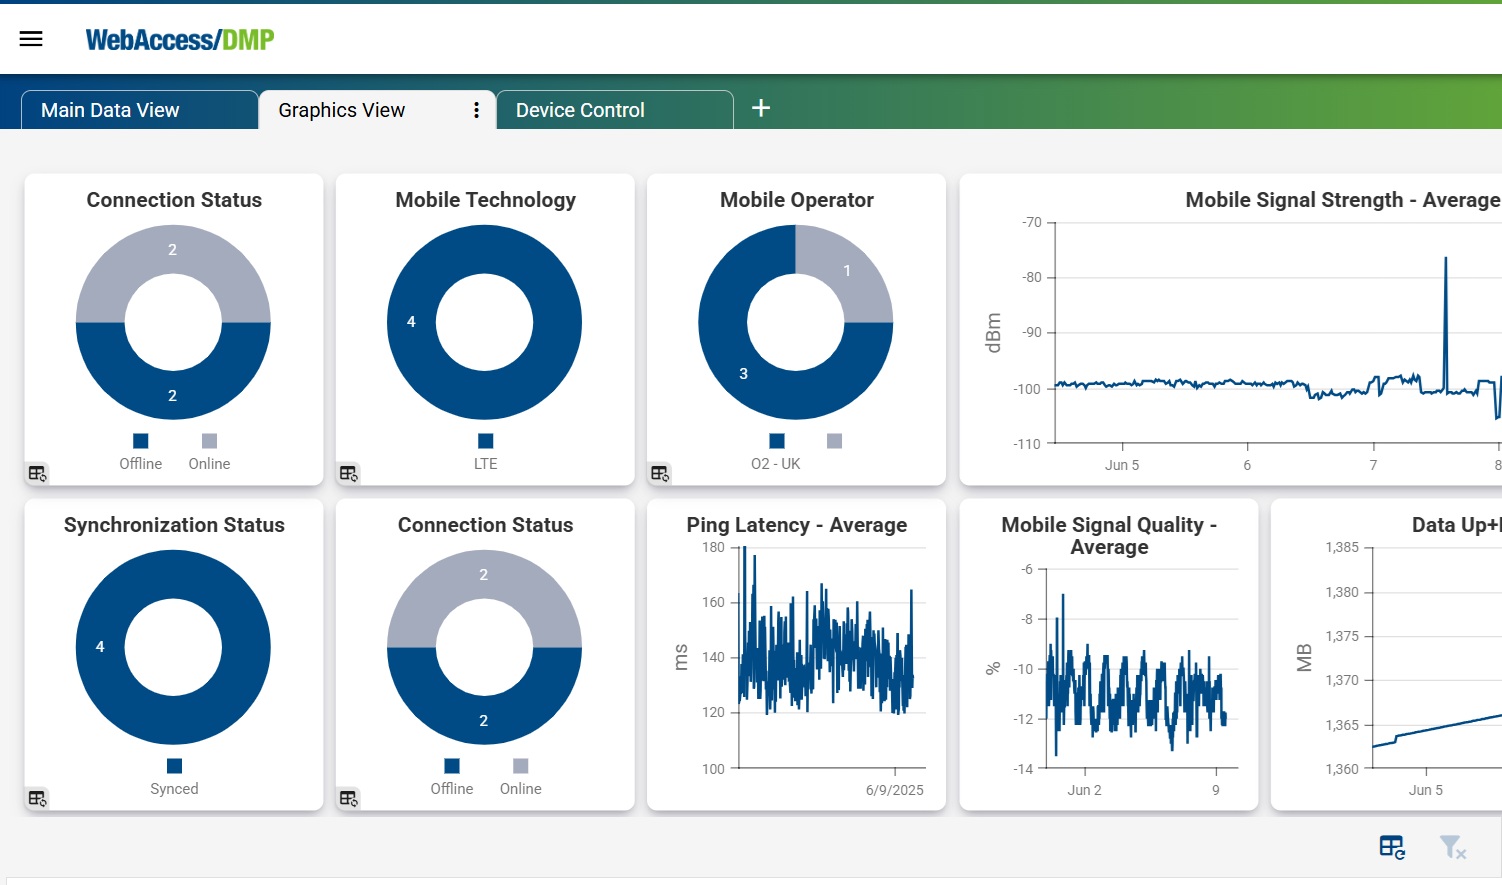The width and height of the screenshot is (1502, 885).
Task: Switch to the Main Data View tab
Action: (x=110, y=110)
